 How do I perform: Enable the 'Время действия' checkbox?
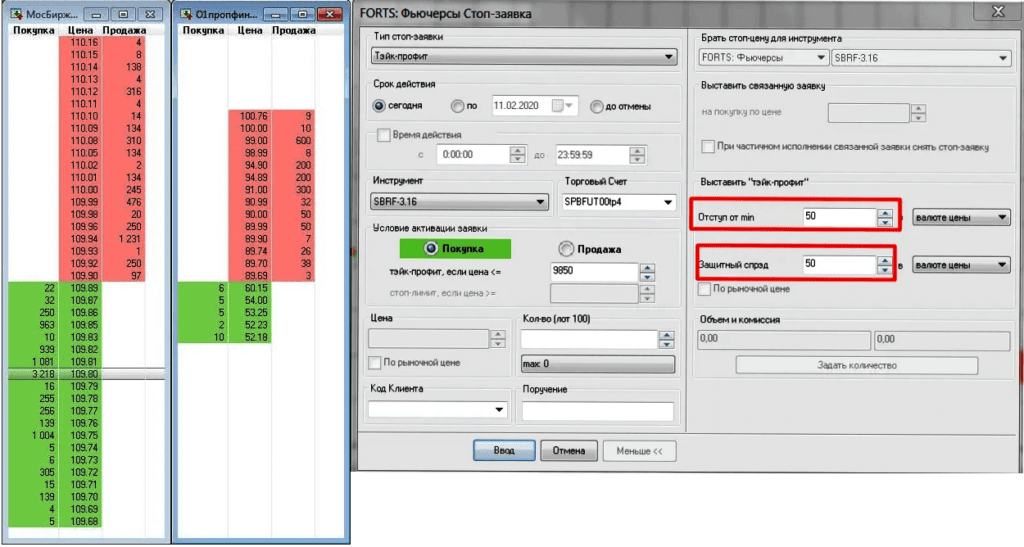384,135
